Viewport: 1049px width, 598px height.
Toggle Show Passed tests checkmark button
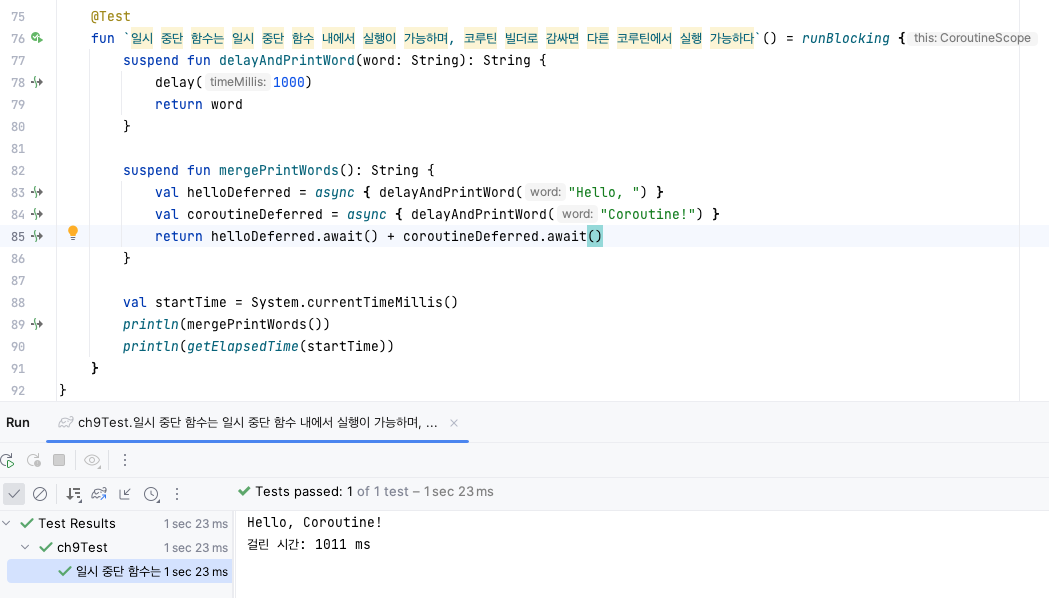(14, 494)
